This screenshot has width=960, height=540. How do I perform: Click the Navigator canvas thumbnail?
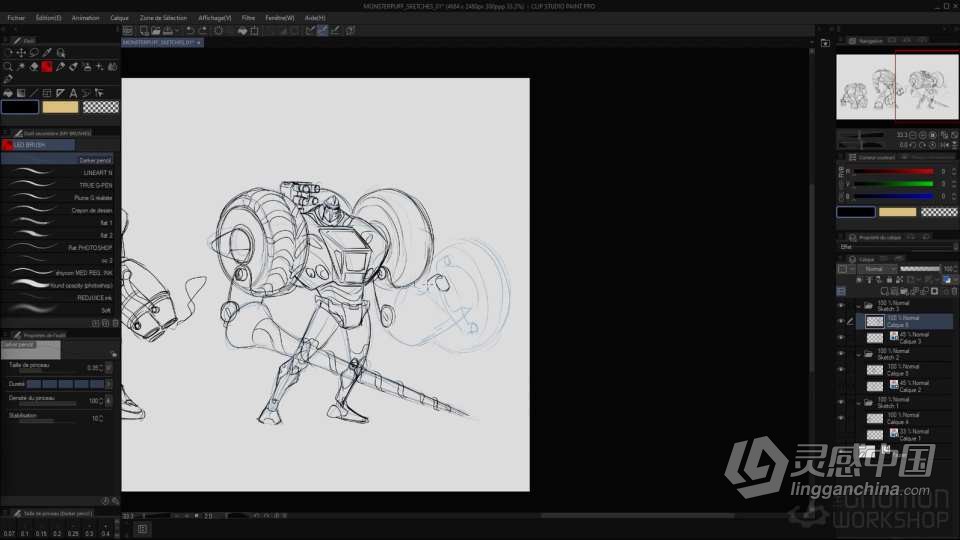(x=897, y=87)
